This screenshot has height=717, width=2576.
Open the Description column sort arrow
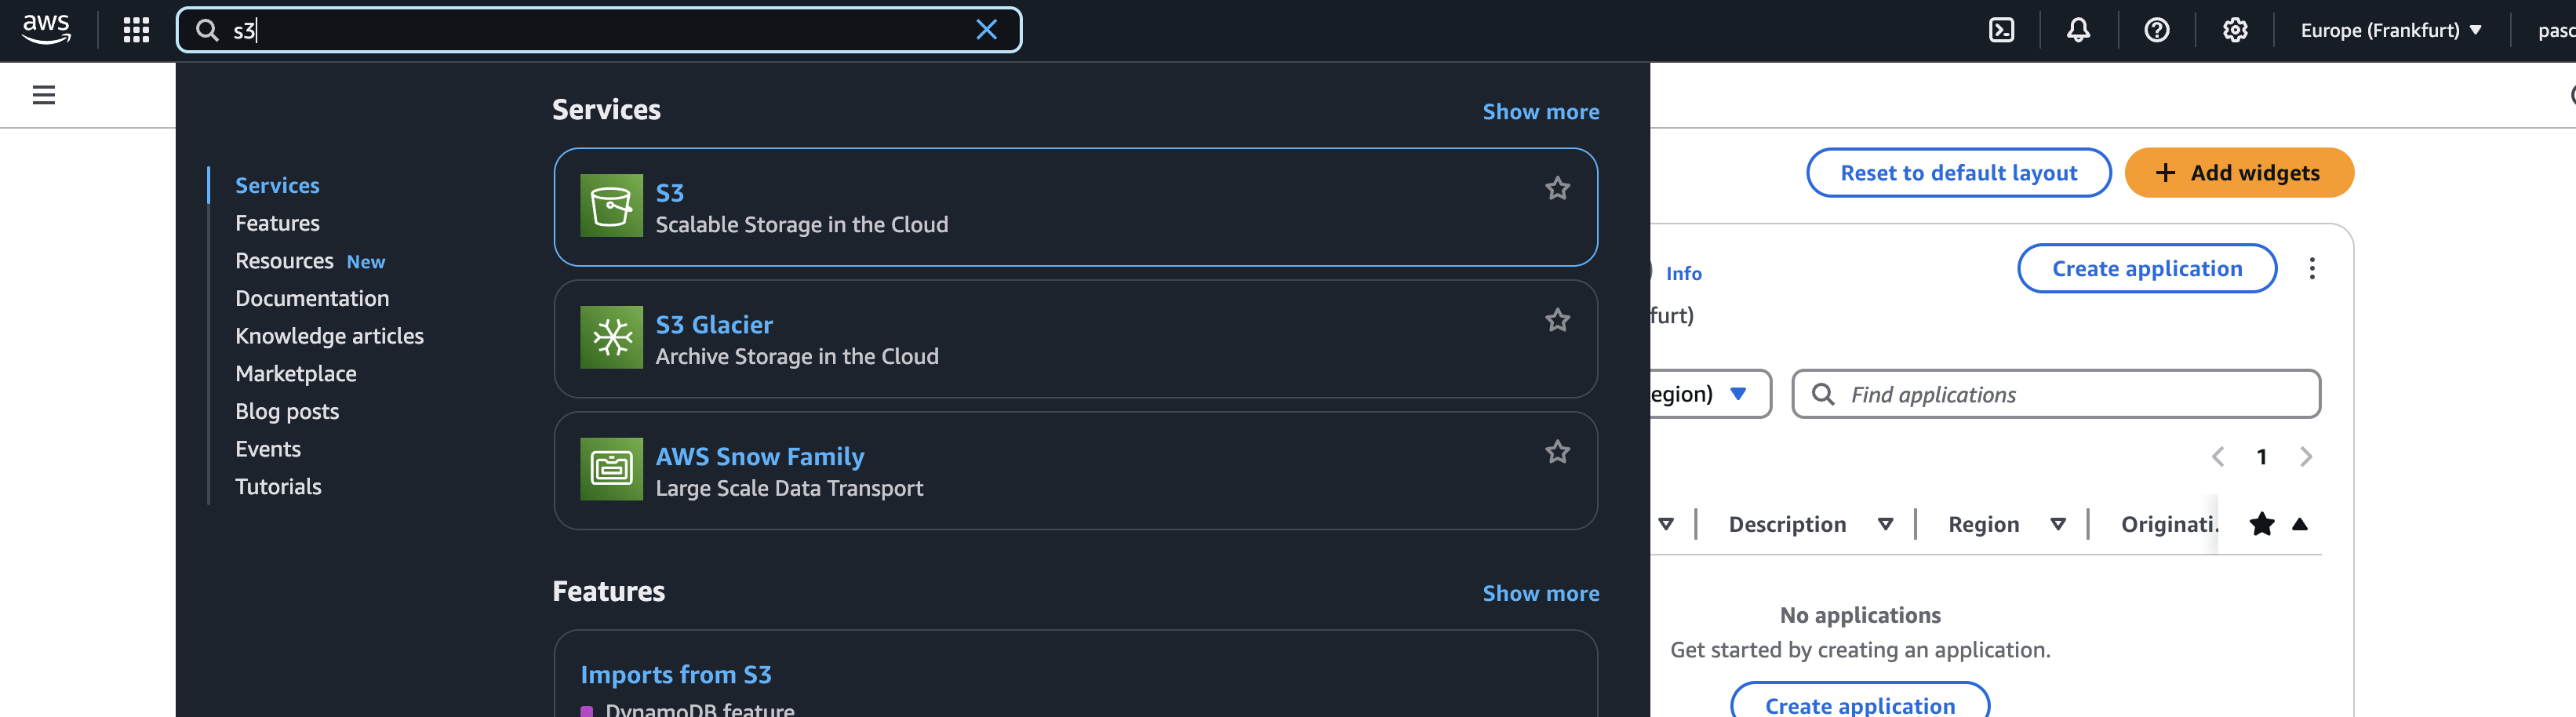tap(1885, 524)
